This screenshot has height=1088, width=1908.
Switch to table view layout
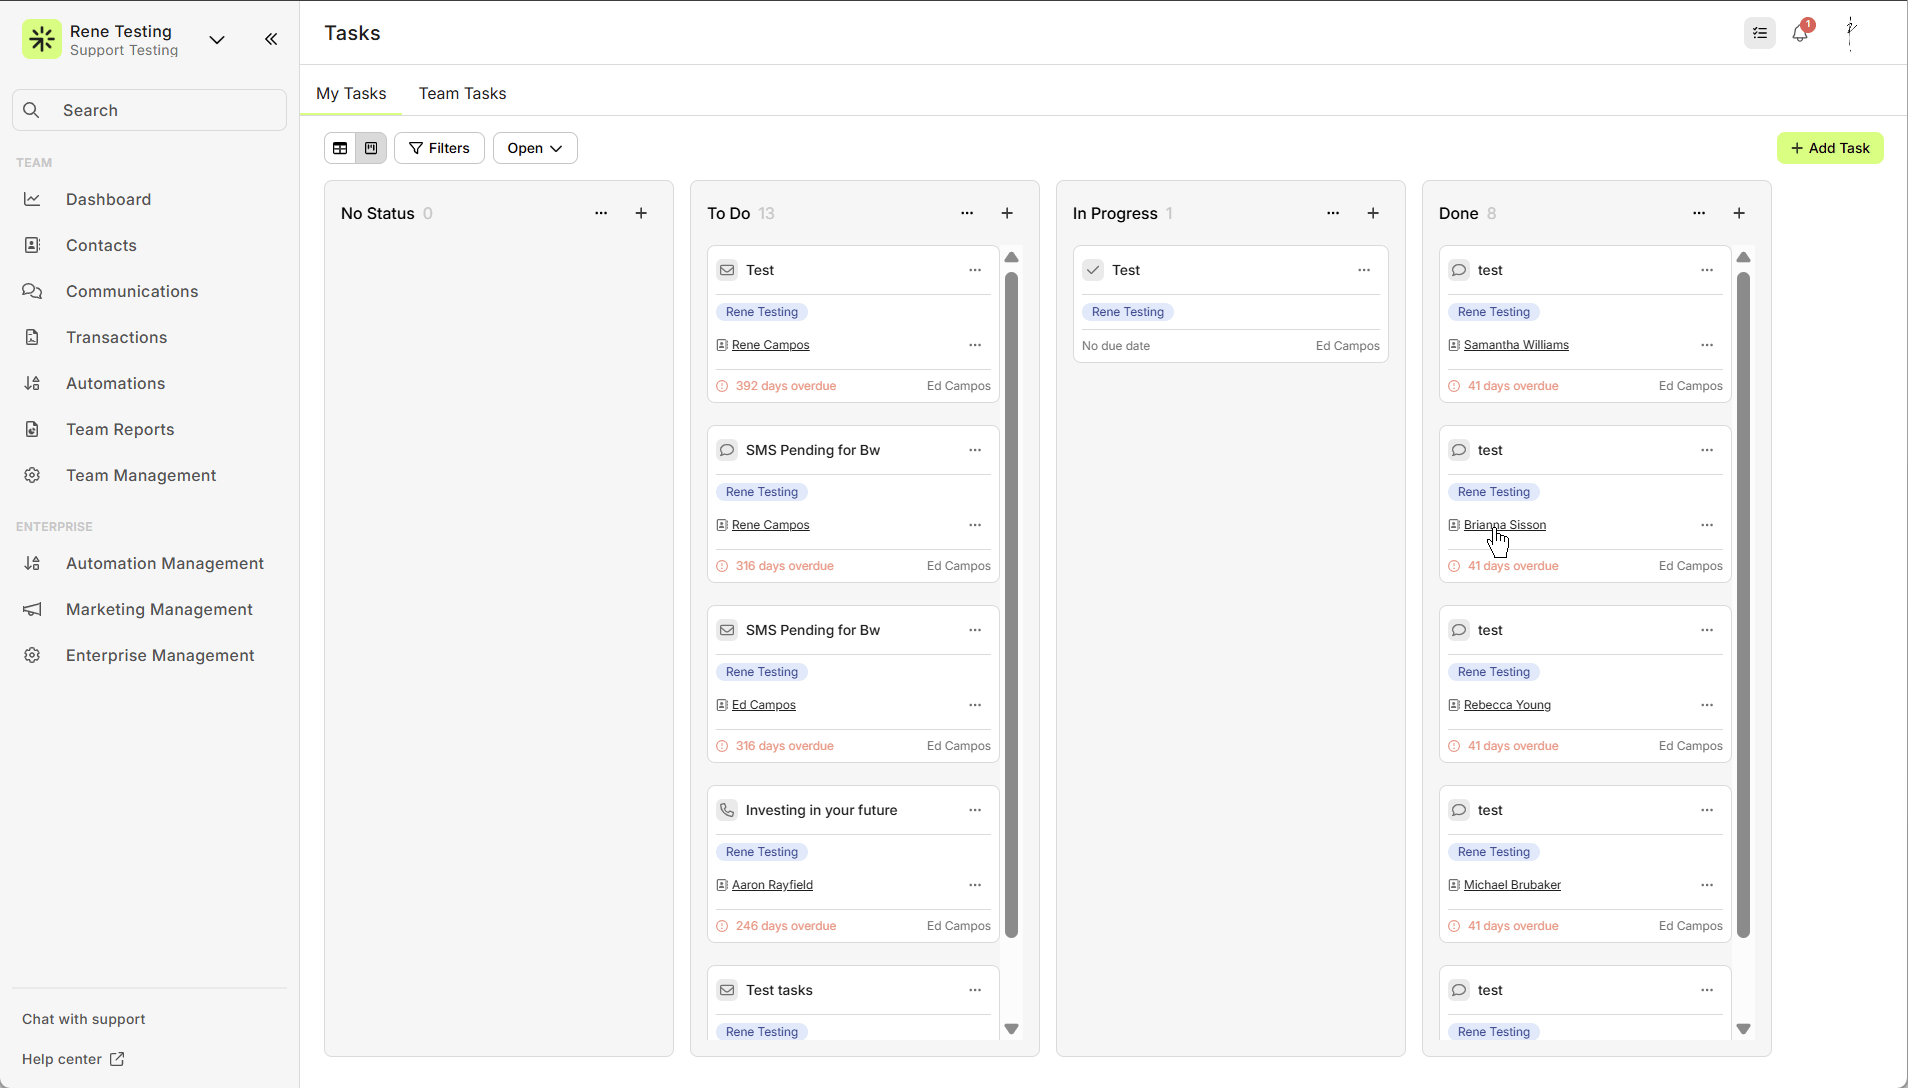point(340,148)
